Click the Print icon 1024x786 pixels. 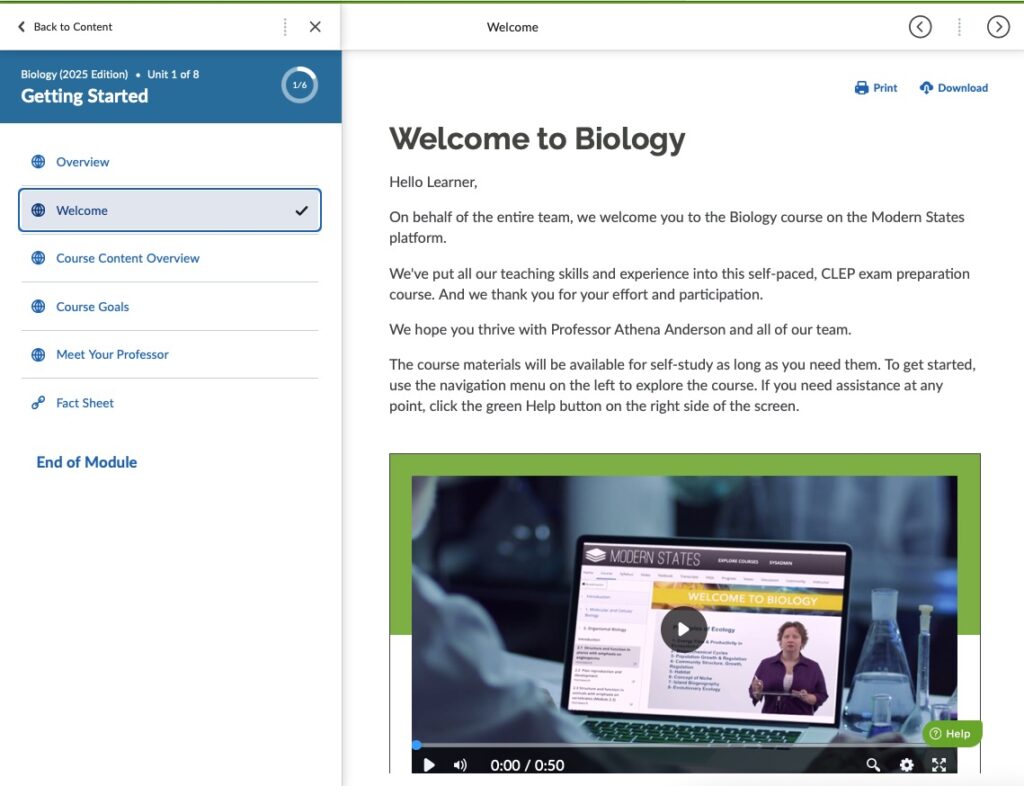tap(862, 88)
